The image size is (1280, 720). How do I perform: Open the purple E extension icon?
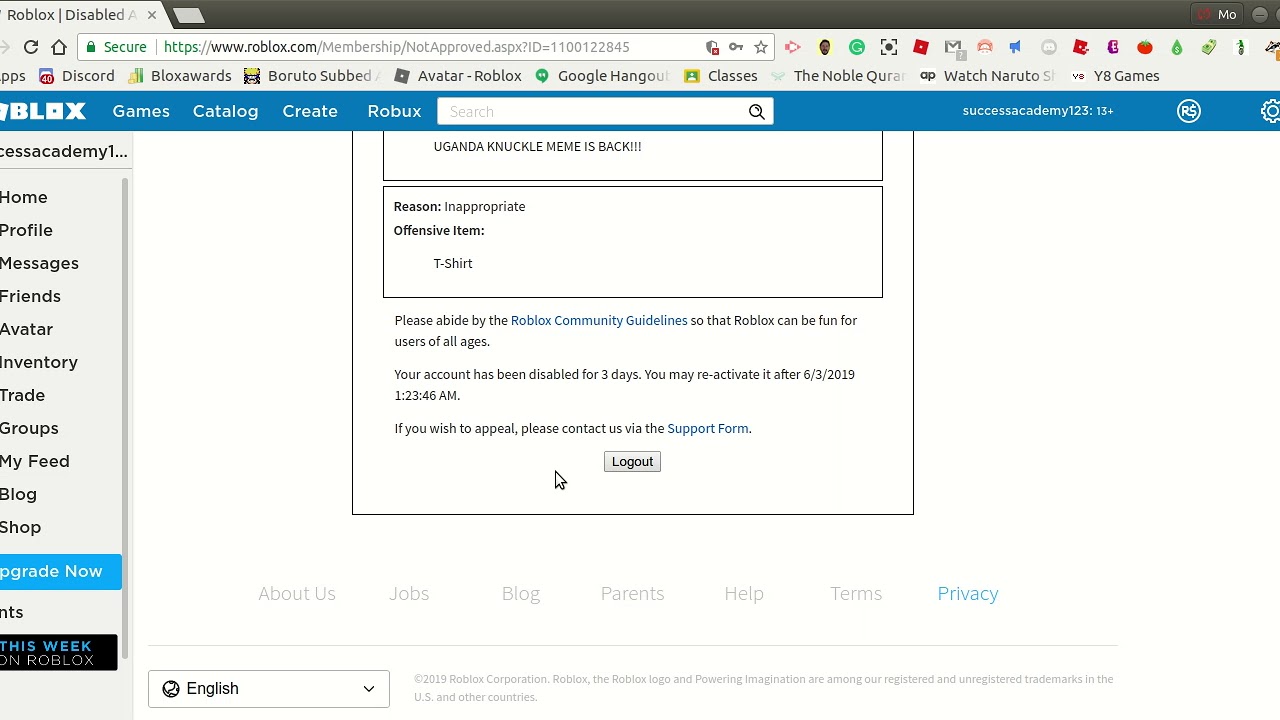coord(1113,47)
